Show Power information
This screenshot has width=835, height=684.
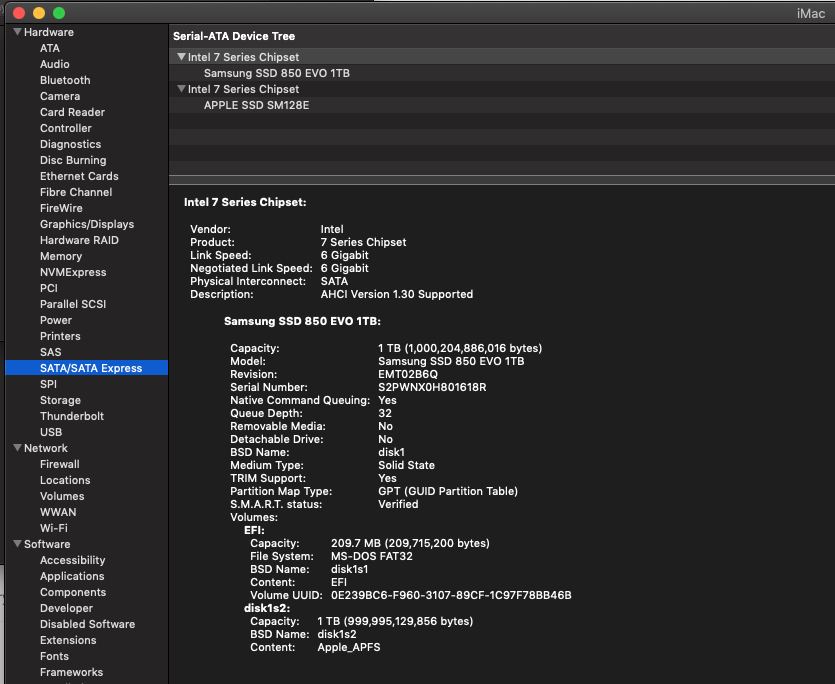point(55,320)
